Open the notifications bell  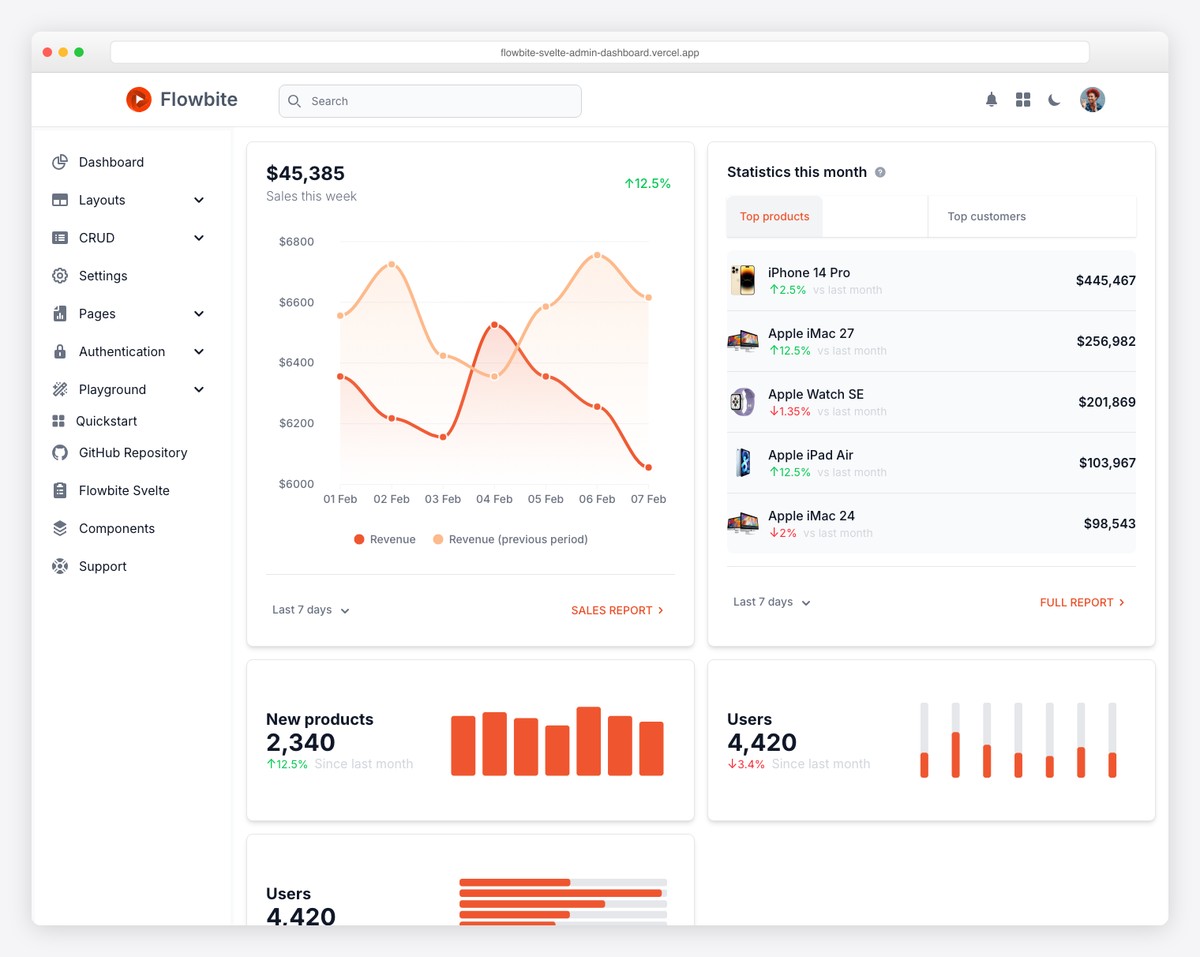point(991,99)
